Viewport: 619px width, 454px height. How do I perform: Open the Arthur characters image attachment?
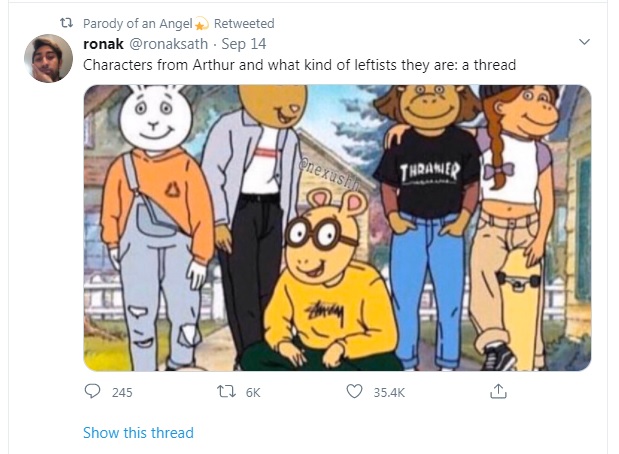(x=337, y=228)
